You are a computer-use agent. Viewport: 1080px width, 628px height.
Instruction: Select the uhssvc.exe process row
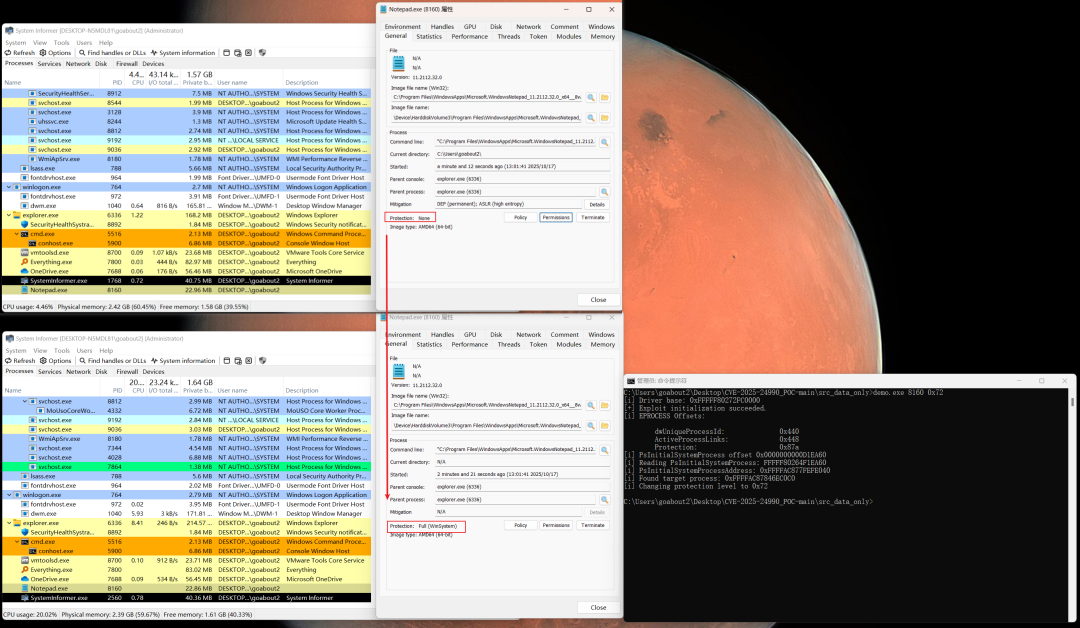pos(54,121)
